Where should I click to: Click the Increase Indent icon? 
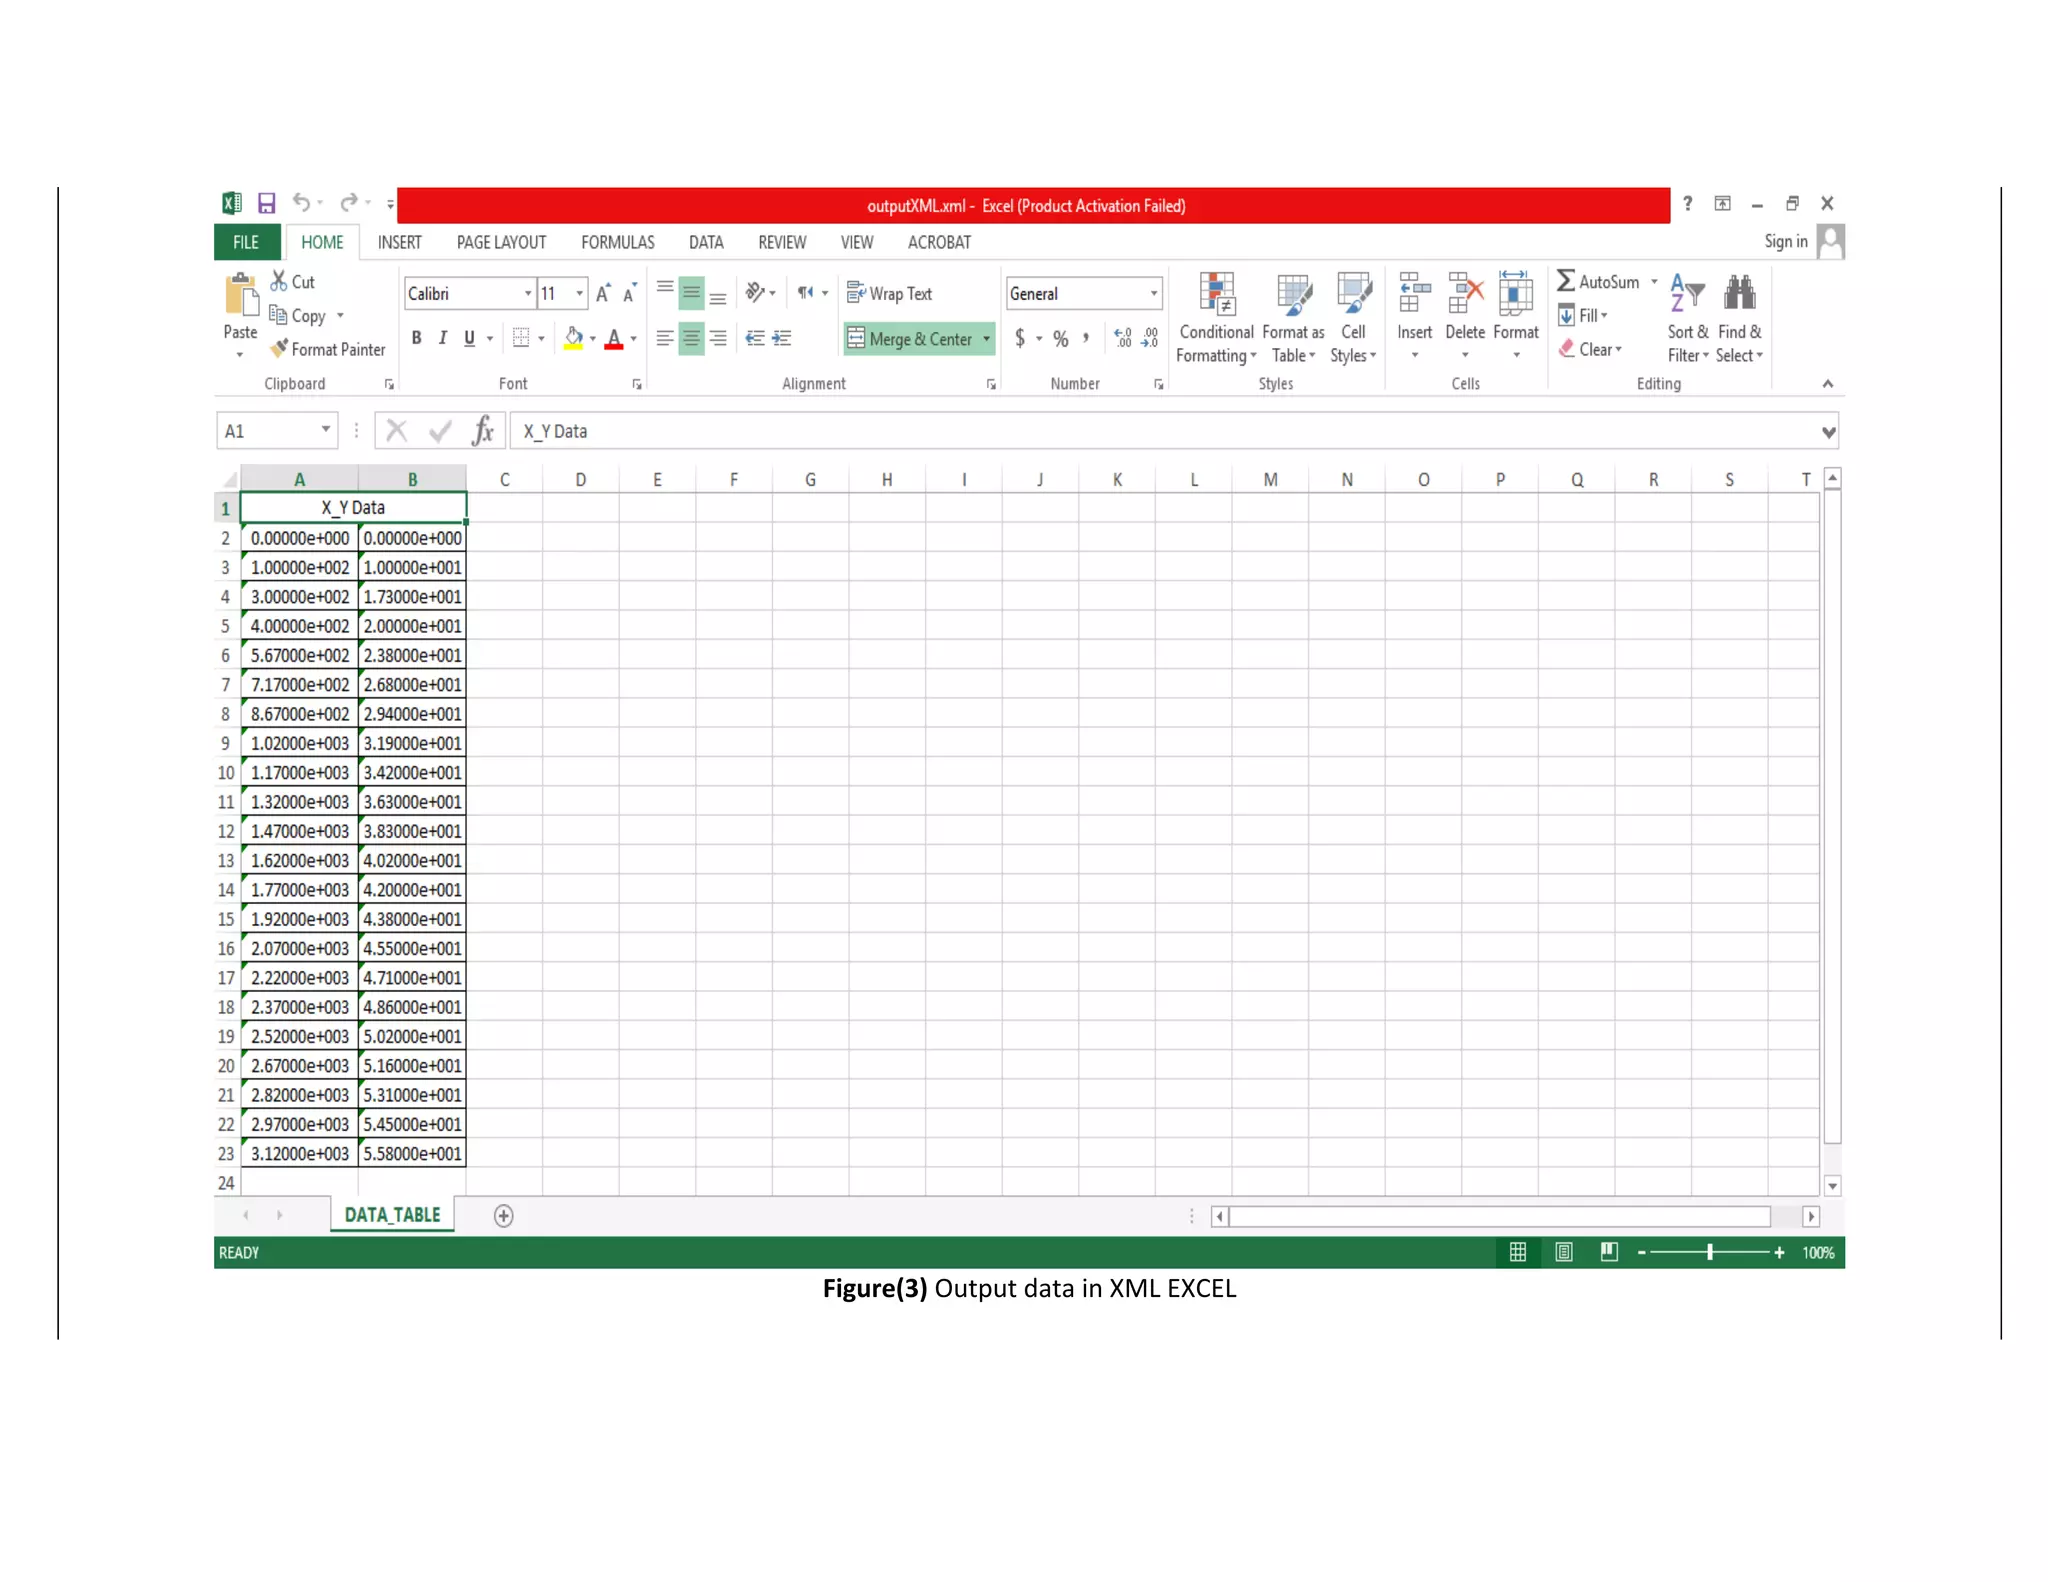pyautogui.click(x=782, y=338)
